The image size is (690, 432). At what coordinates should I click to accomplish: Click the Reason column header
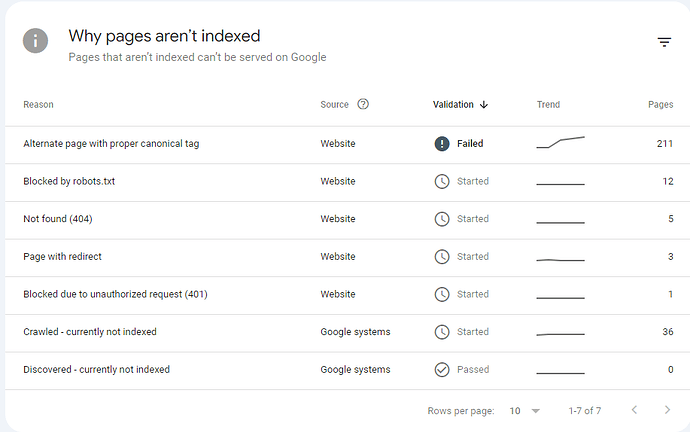coord(38,104)
